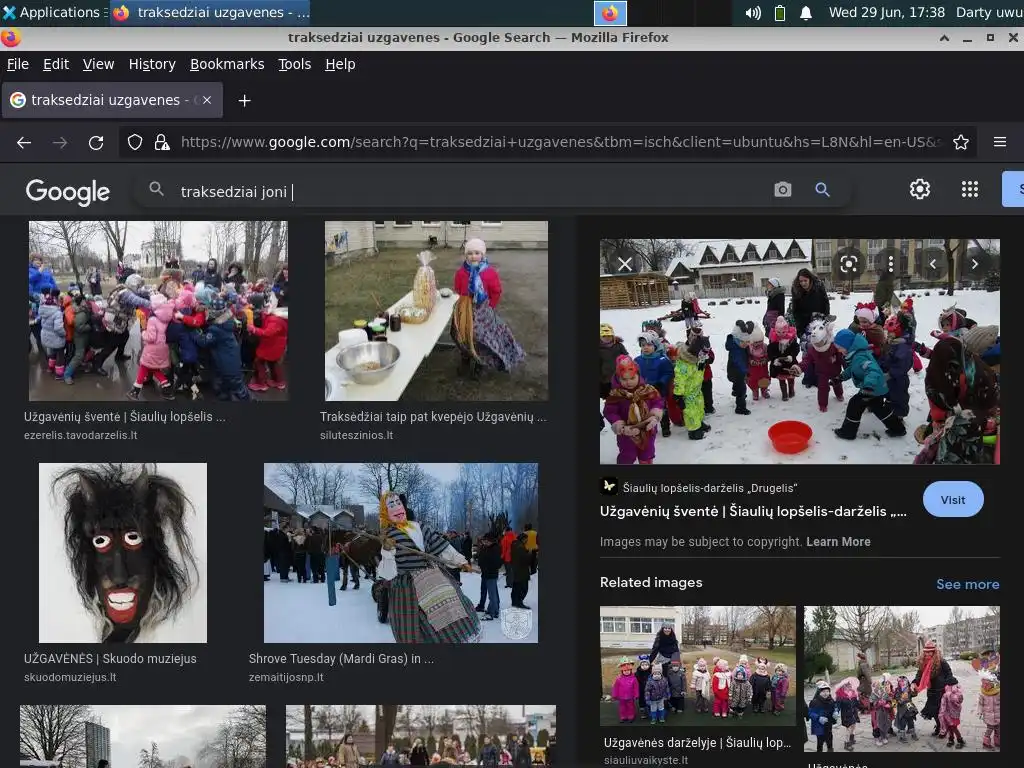Open the Edit menu
The width and height of the screenshot is (1024, 768).
coord(56,64)
